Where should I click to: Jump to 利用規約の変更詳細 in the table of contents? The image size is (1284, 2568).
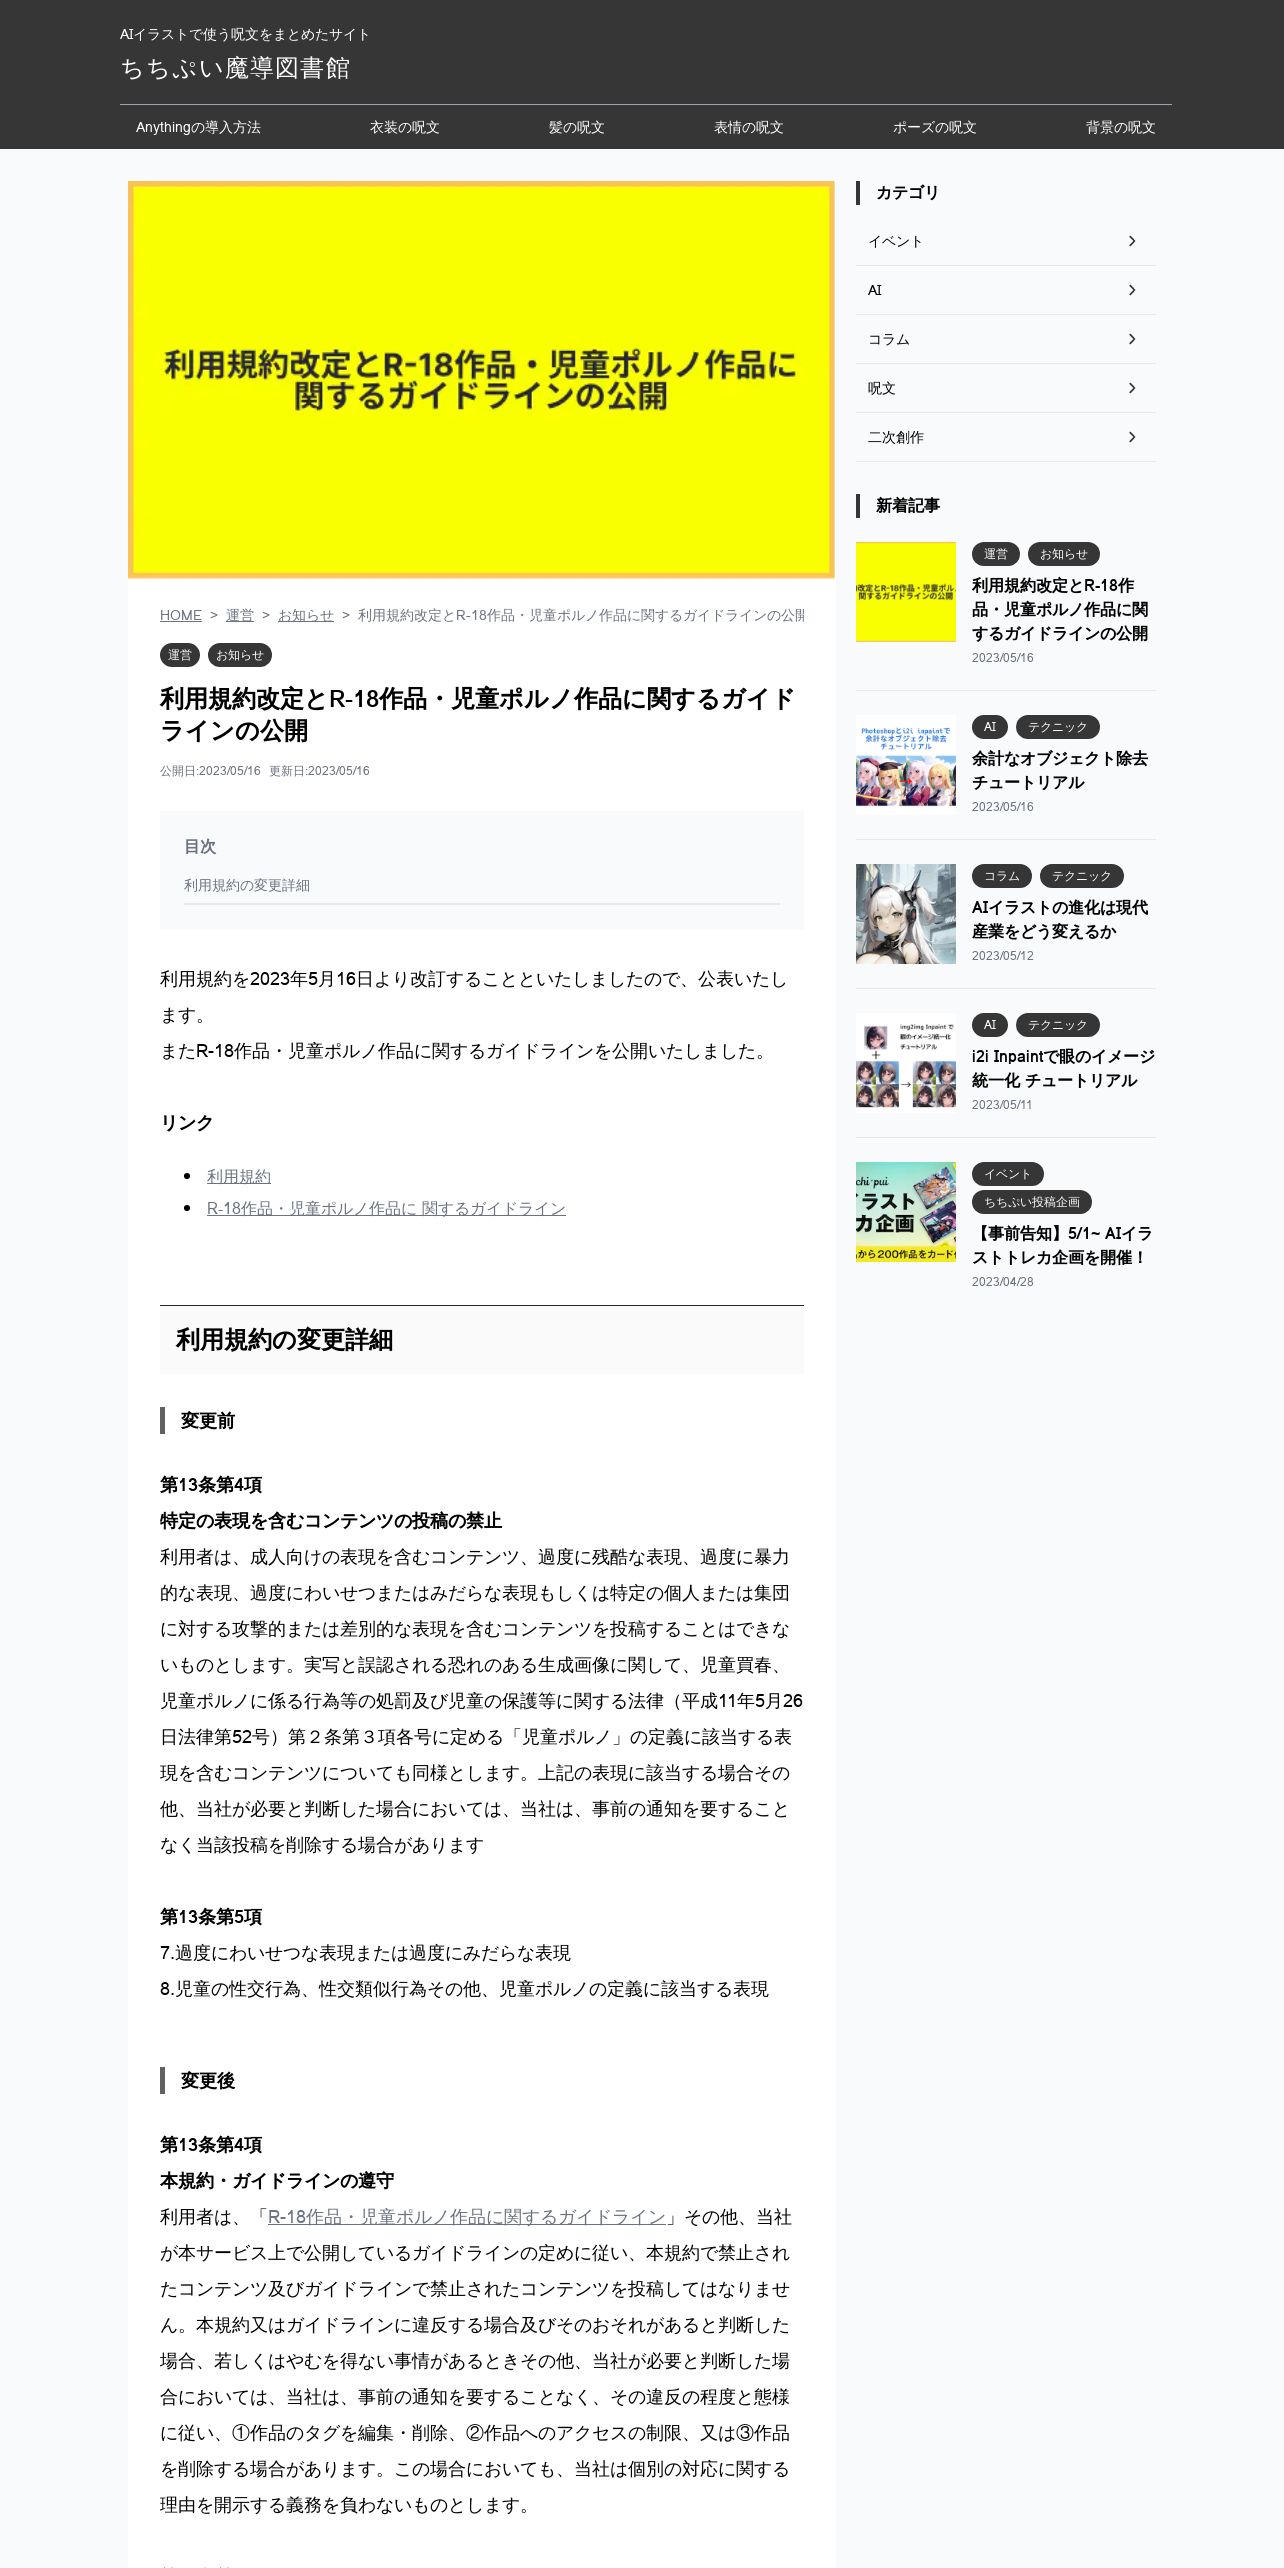247,885
